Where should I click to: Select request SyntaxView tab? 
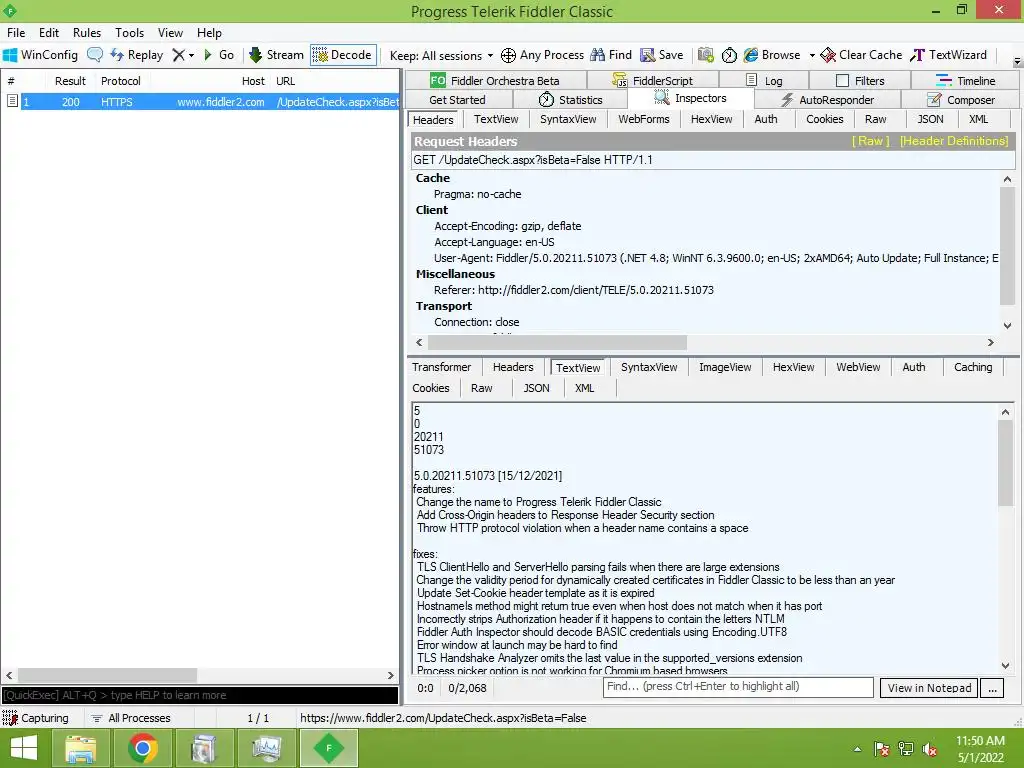pyautogui.click(x=568, y=119)
